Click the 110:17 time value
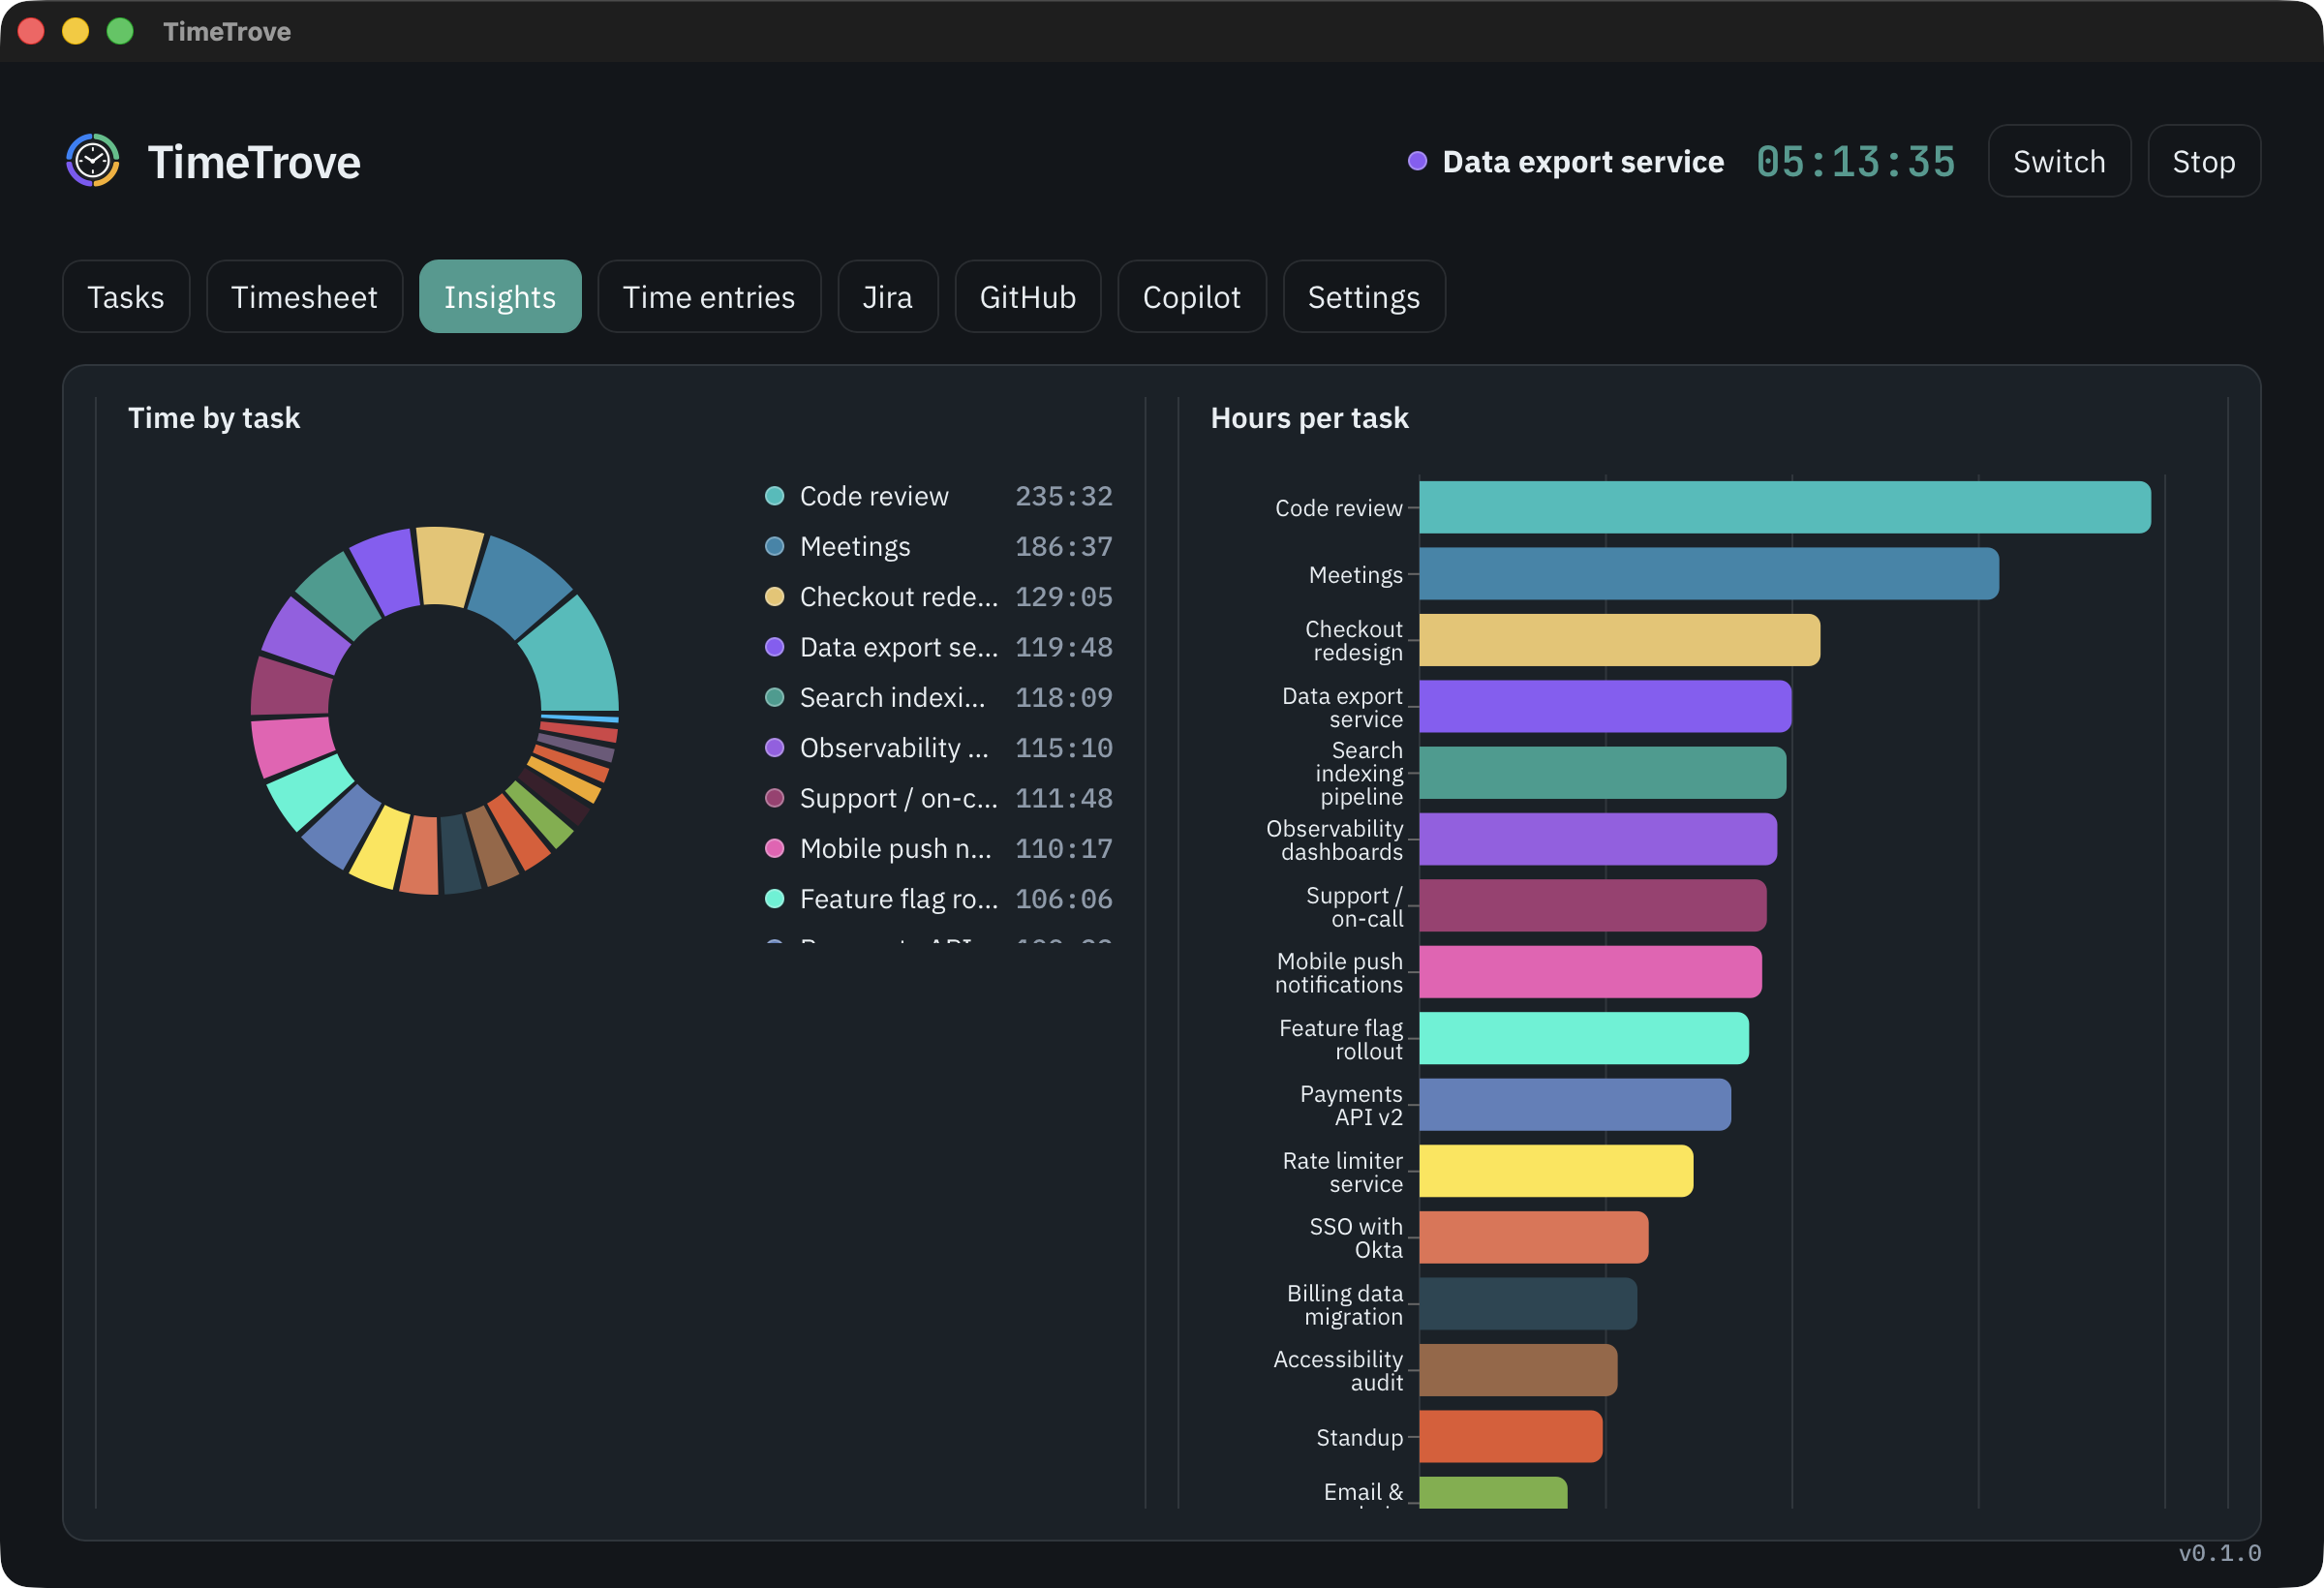Image resolution: width=2324 pixels, height=1588 pixels. (1064, 848)
